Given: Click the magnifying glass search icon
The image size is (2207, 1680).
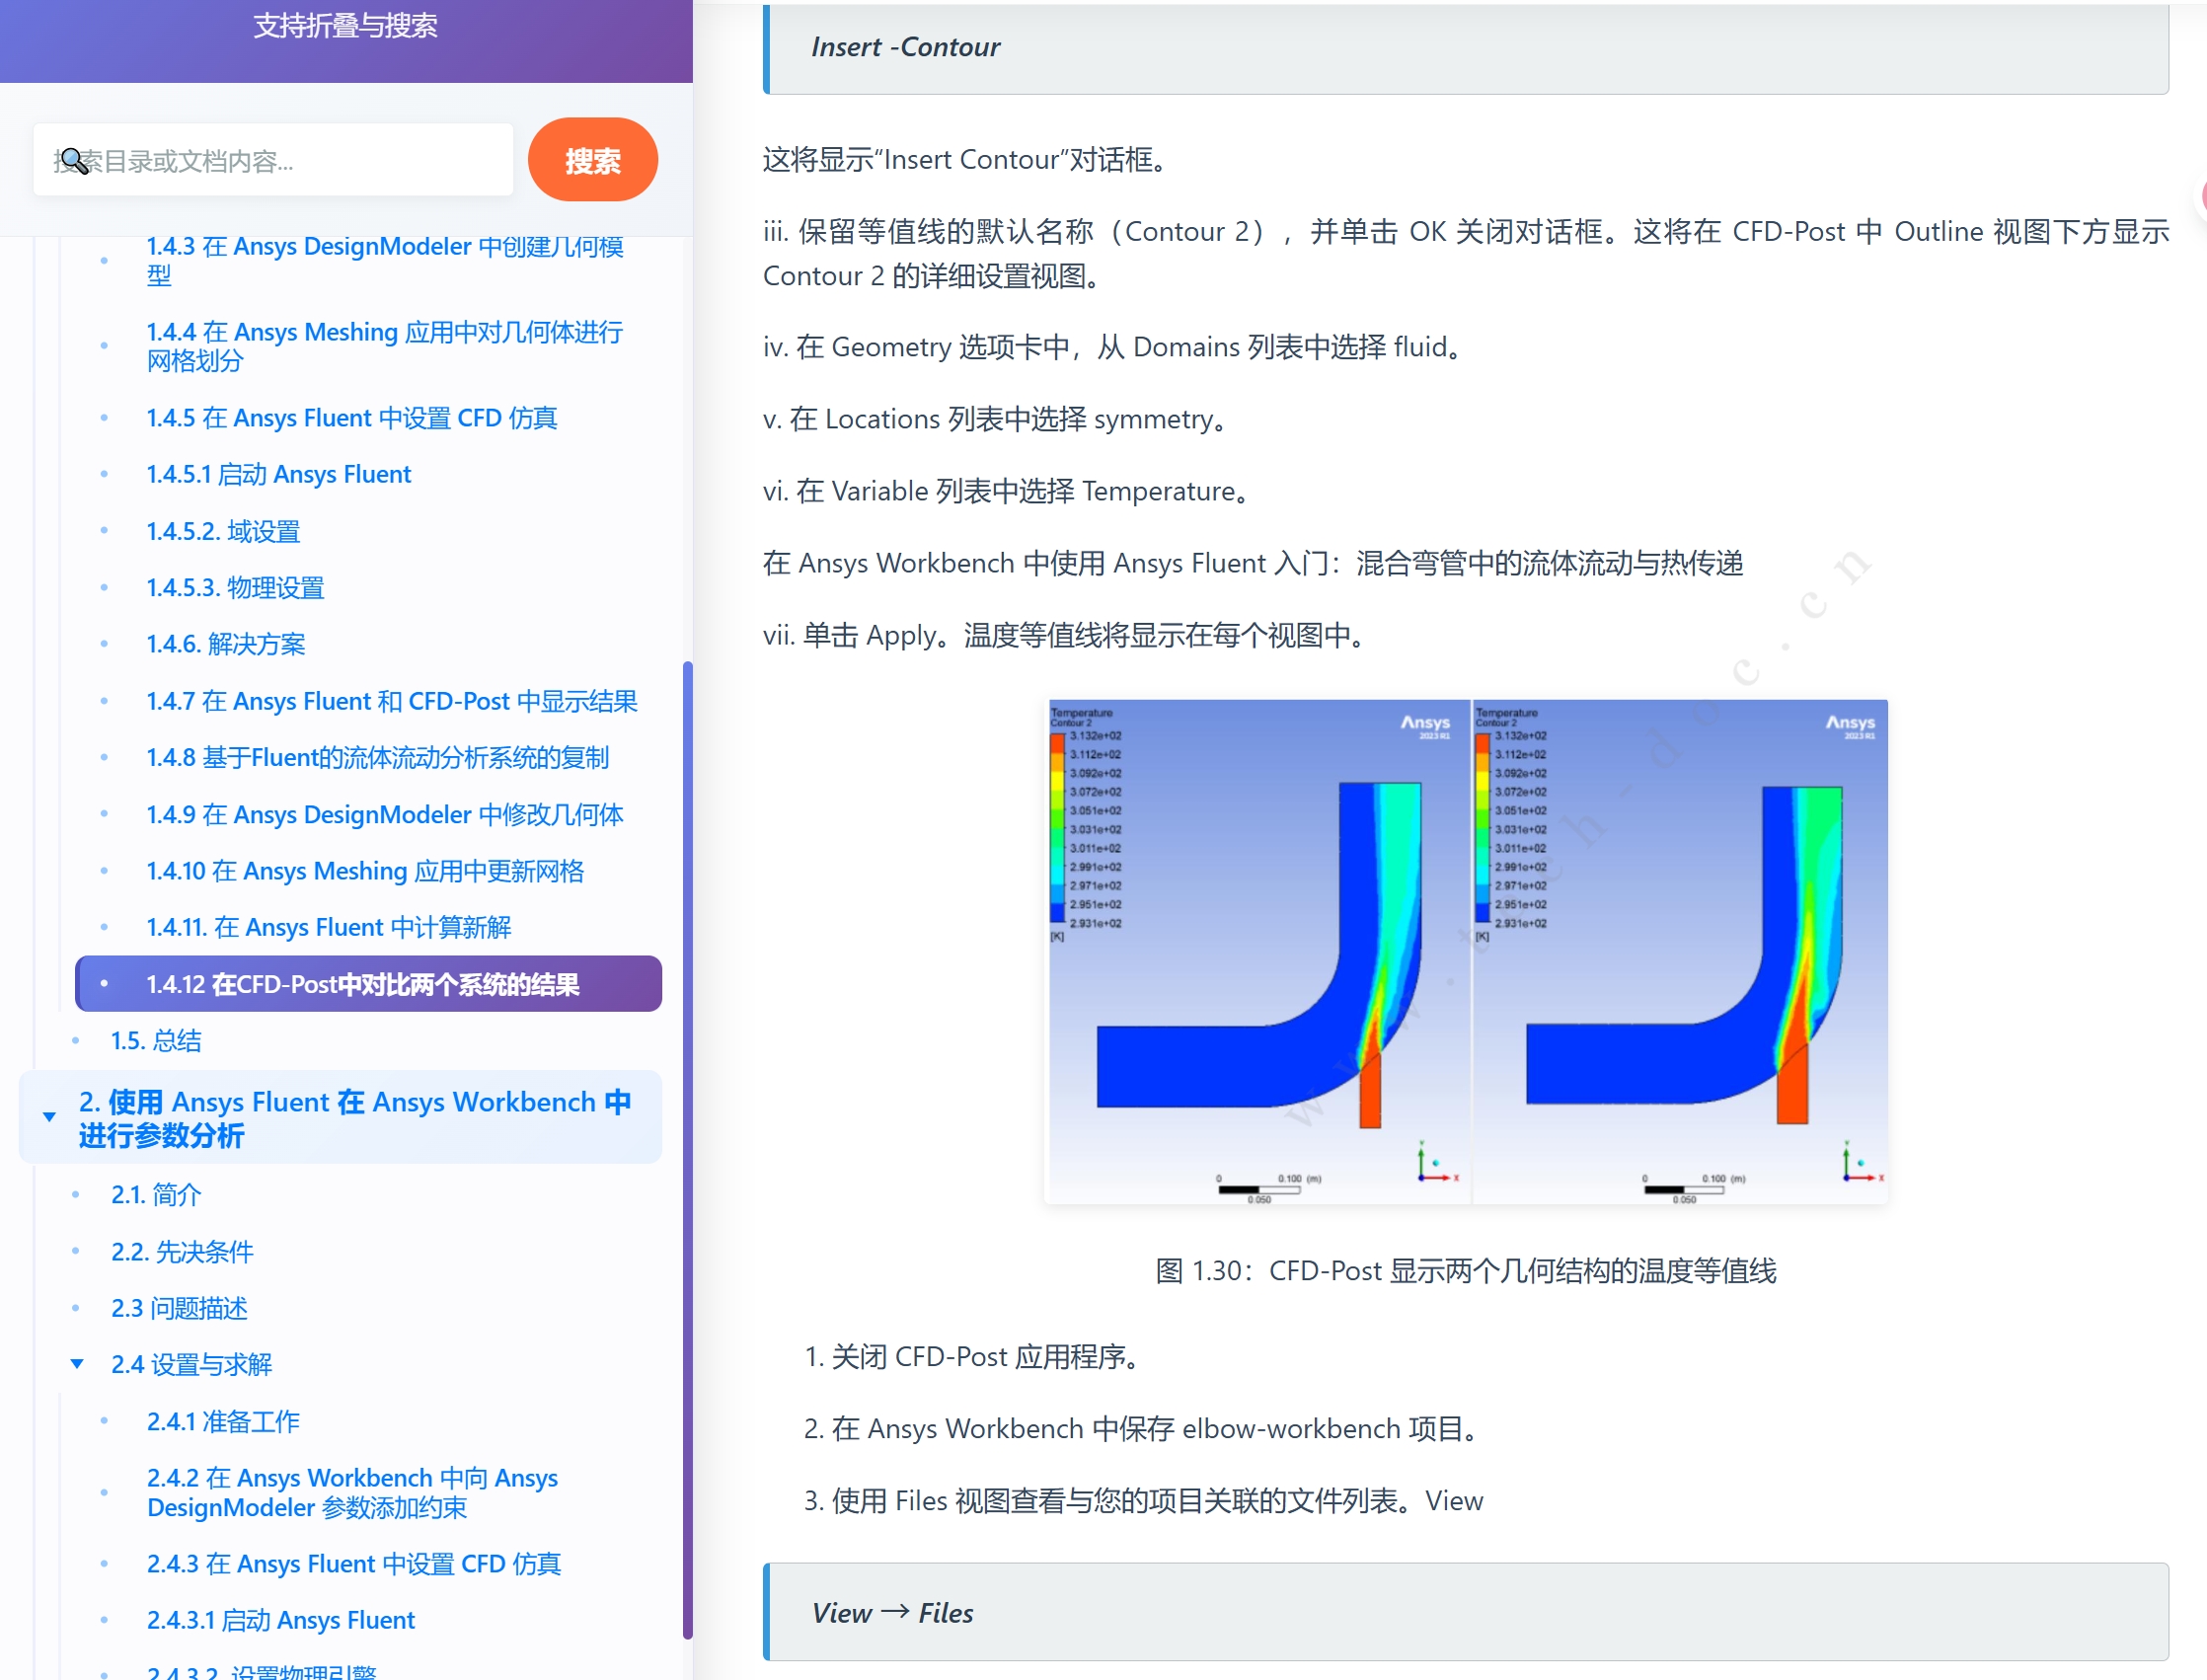Looking at the screenshot, I should (71, 161).
